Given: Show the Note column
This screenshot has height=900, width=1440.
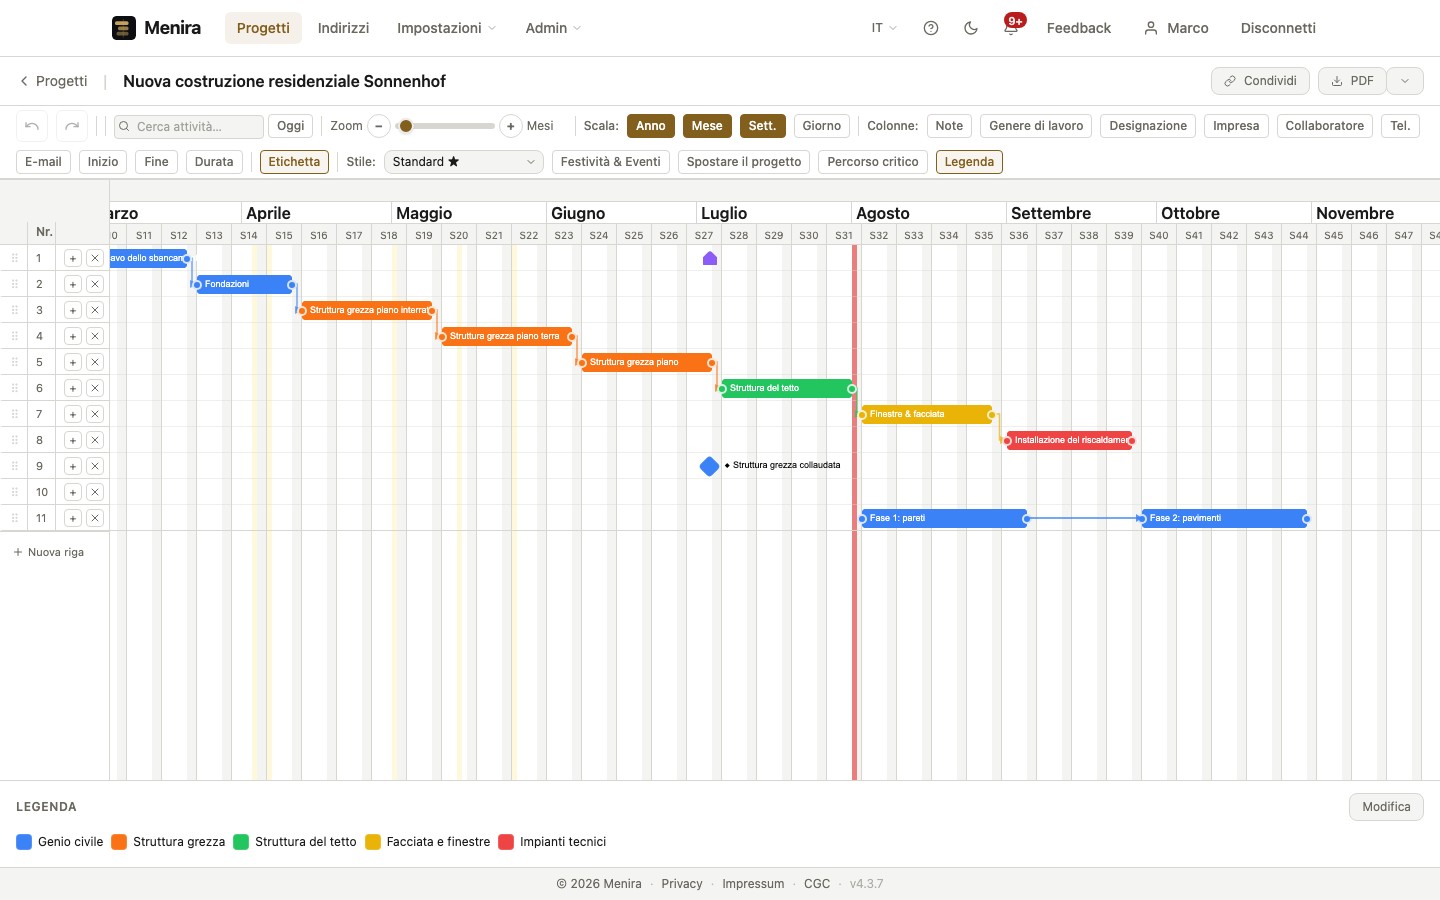Looking at the screenshot, I should pyautogui.click(x=949, y=126).
